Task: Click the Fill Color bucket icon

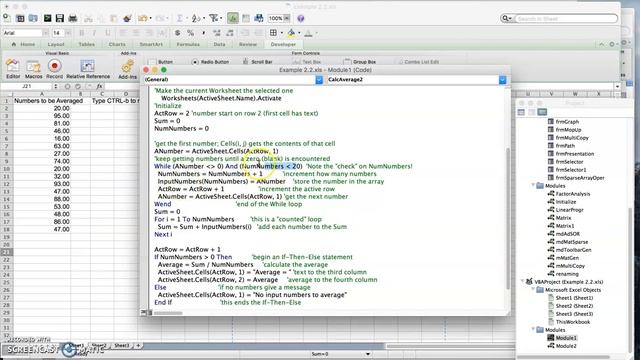Action: coord(291,33)
